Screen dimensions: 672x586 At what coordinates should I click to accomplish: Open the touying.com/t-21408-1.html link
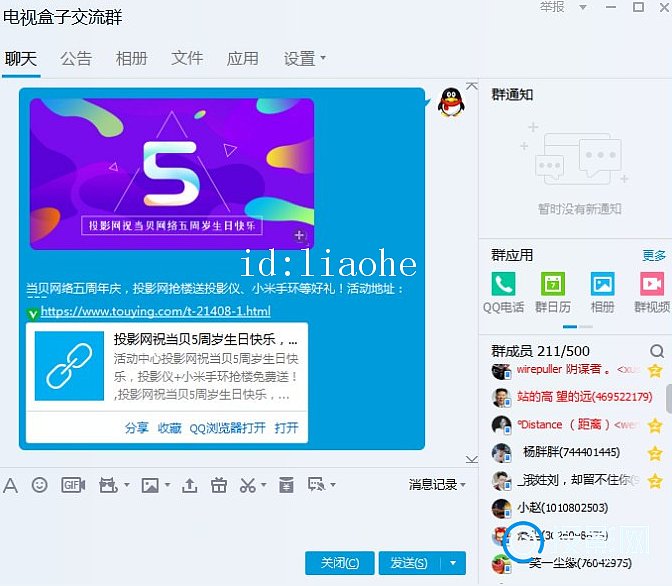[x=156, y=311]
